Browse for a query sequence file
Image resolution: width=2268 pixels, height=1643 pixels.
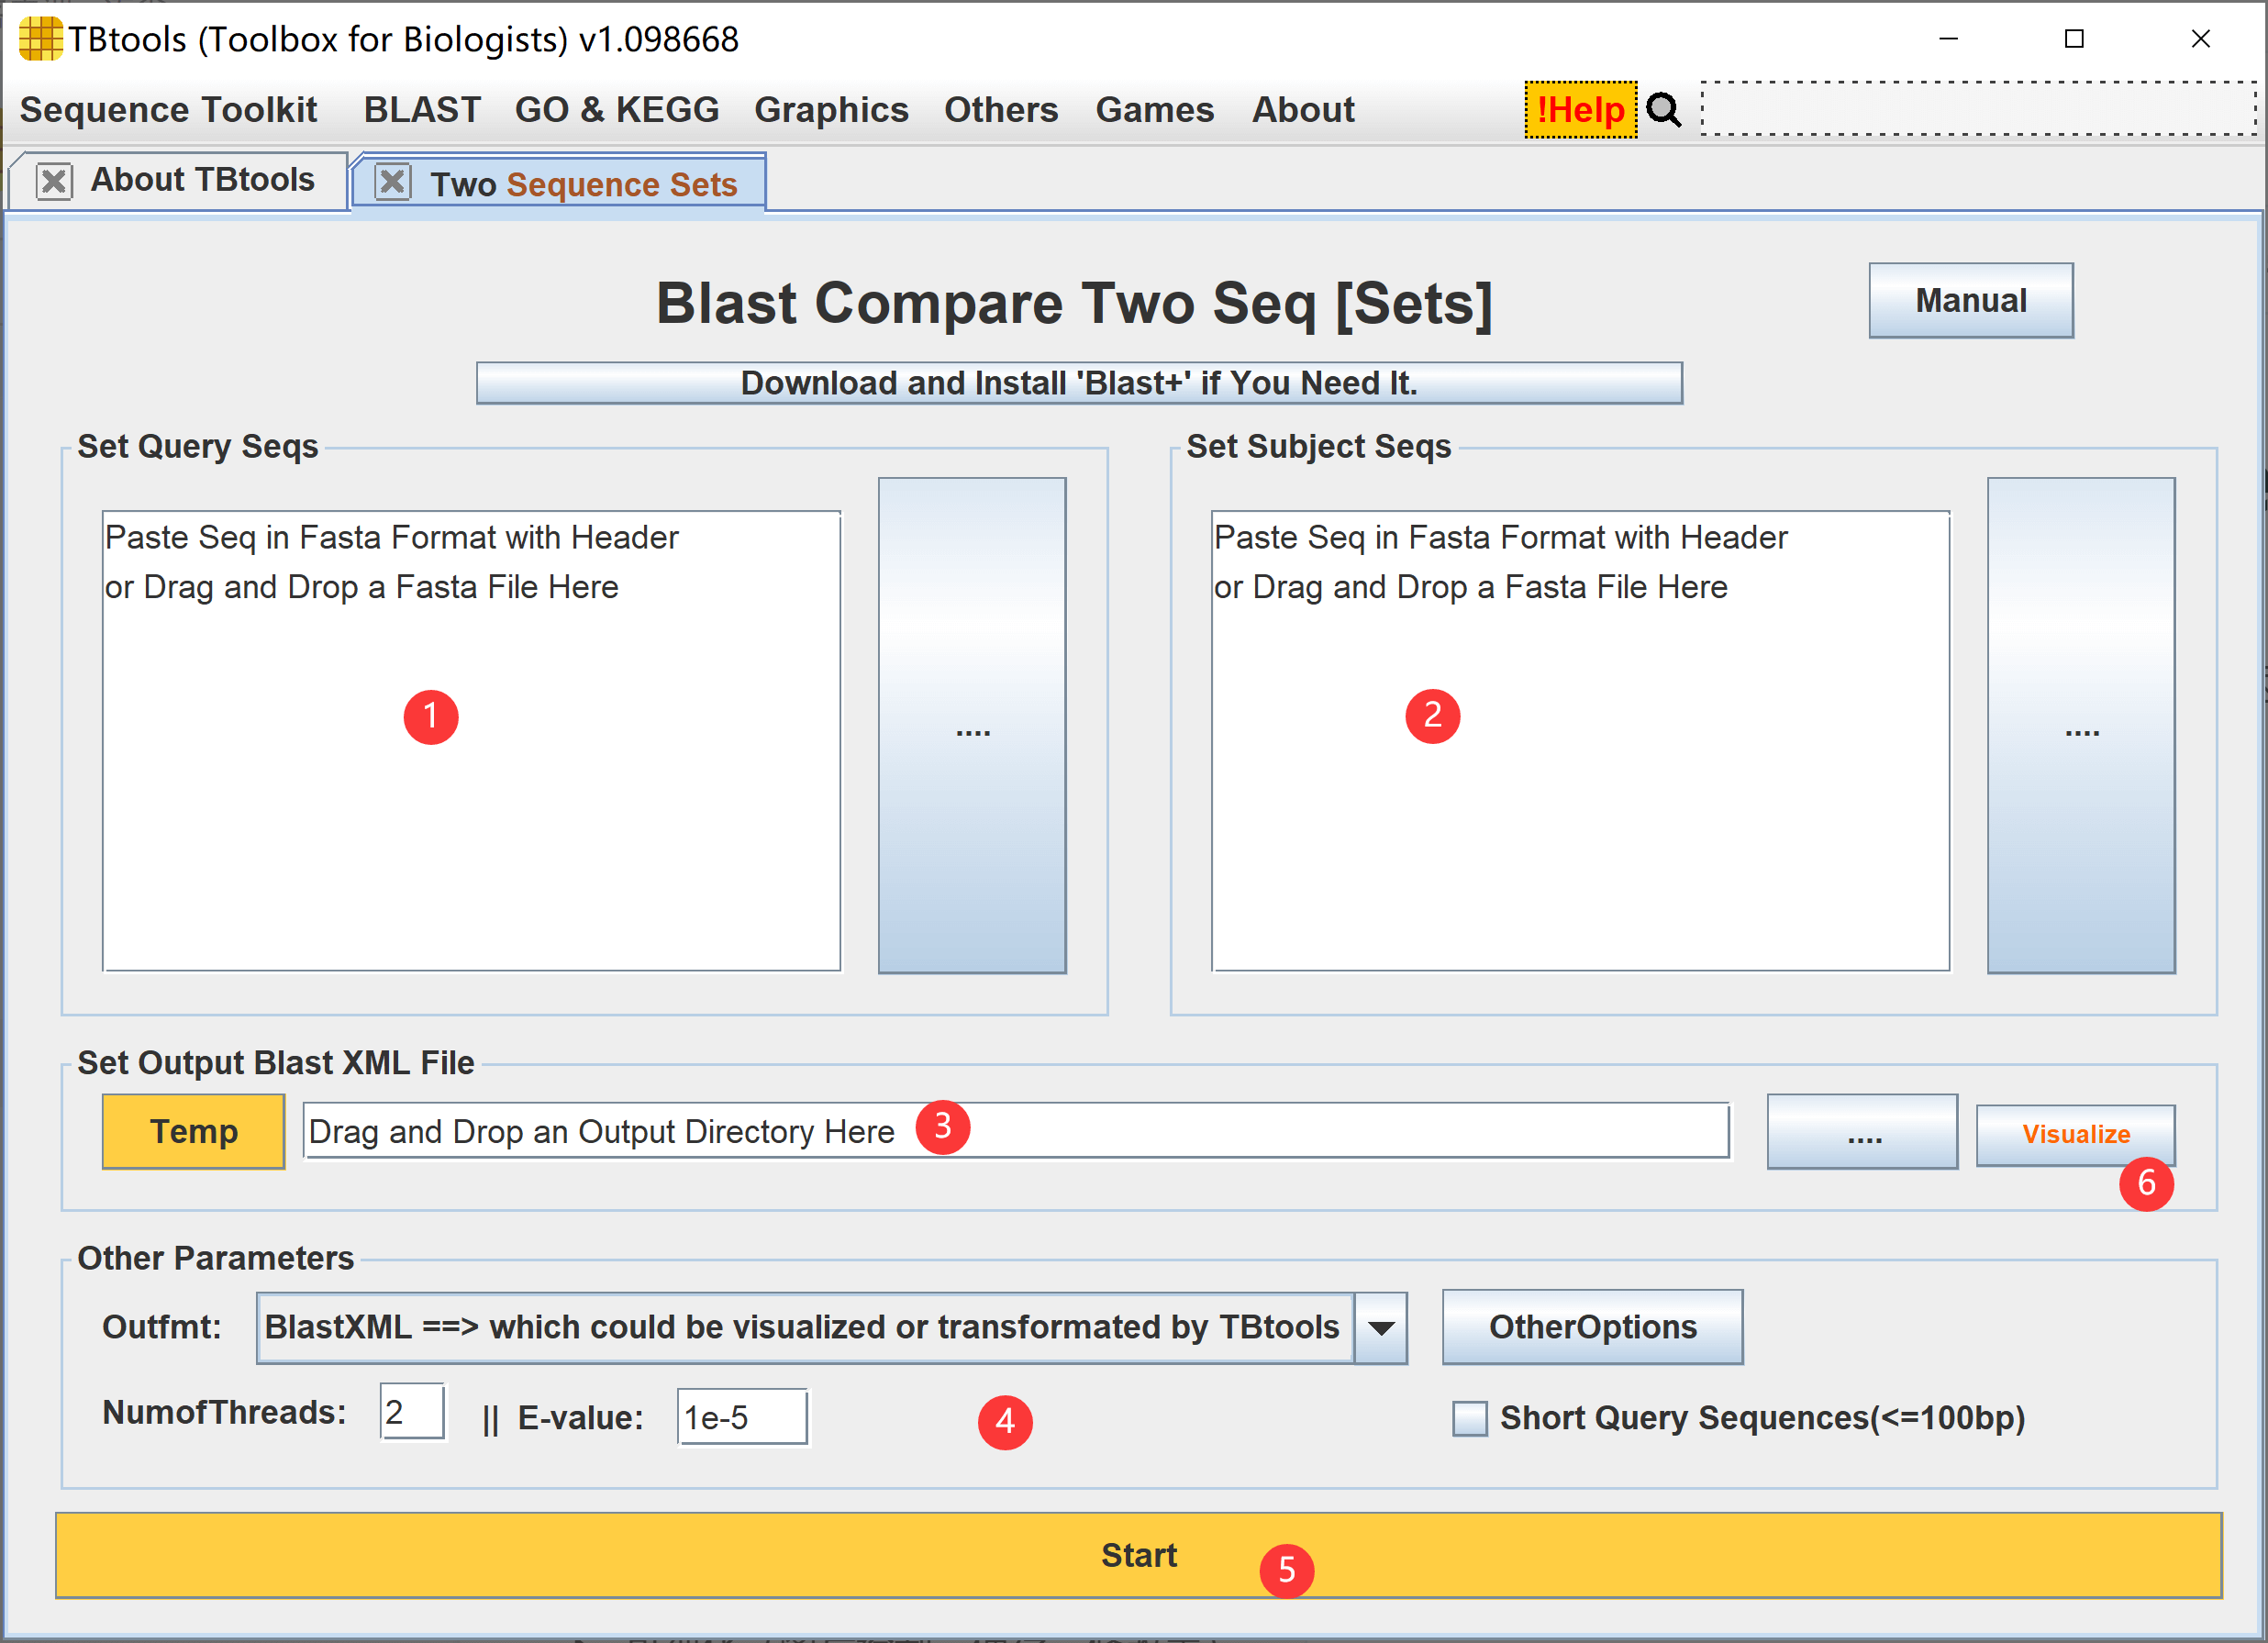tap(972, 725)
